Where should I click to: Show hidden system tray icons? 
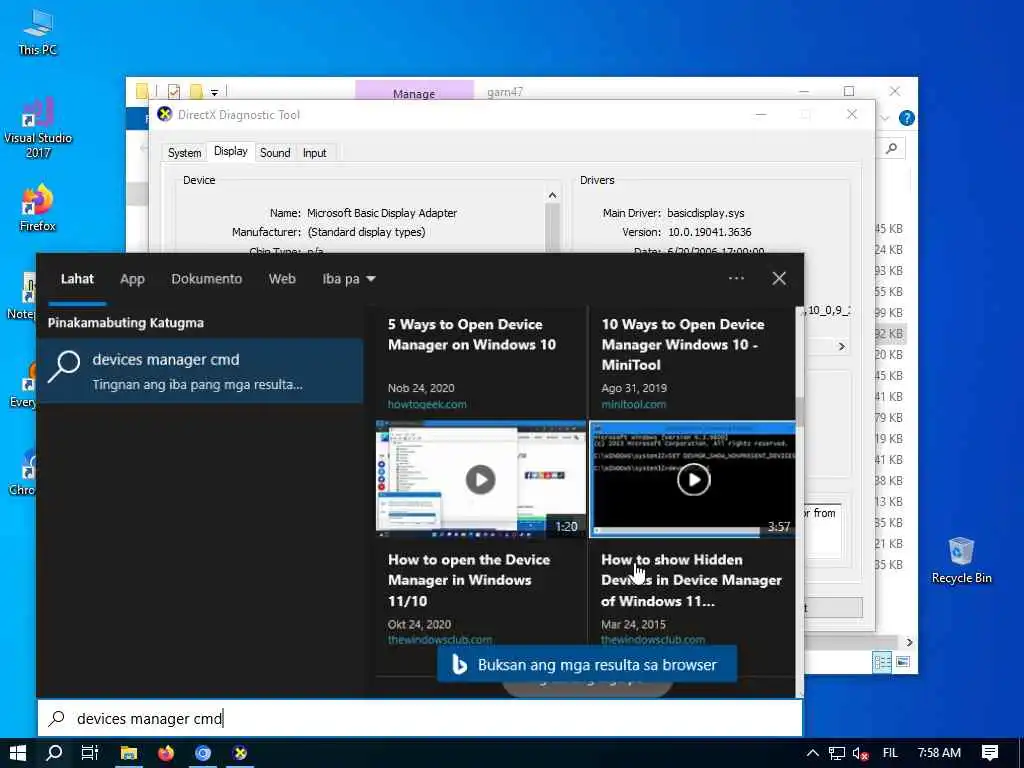812,753
